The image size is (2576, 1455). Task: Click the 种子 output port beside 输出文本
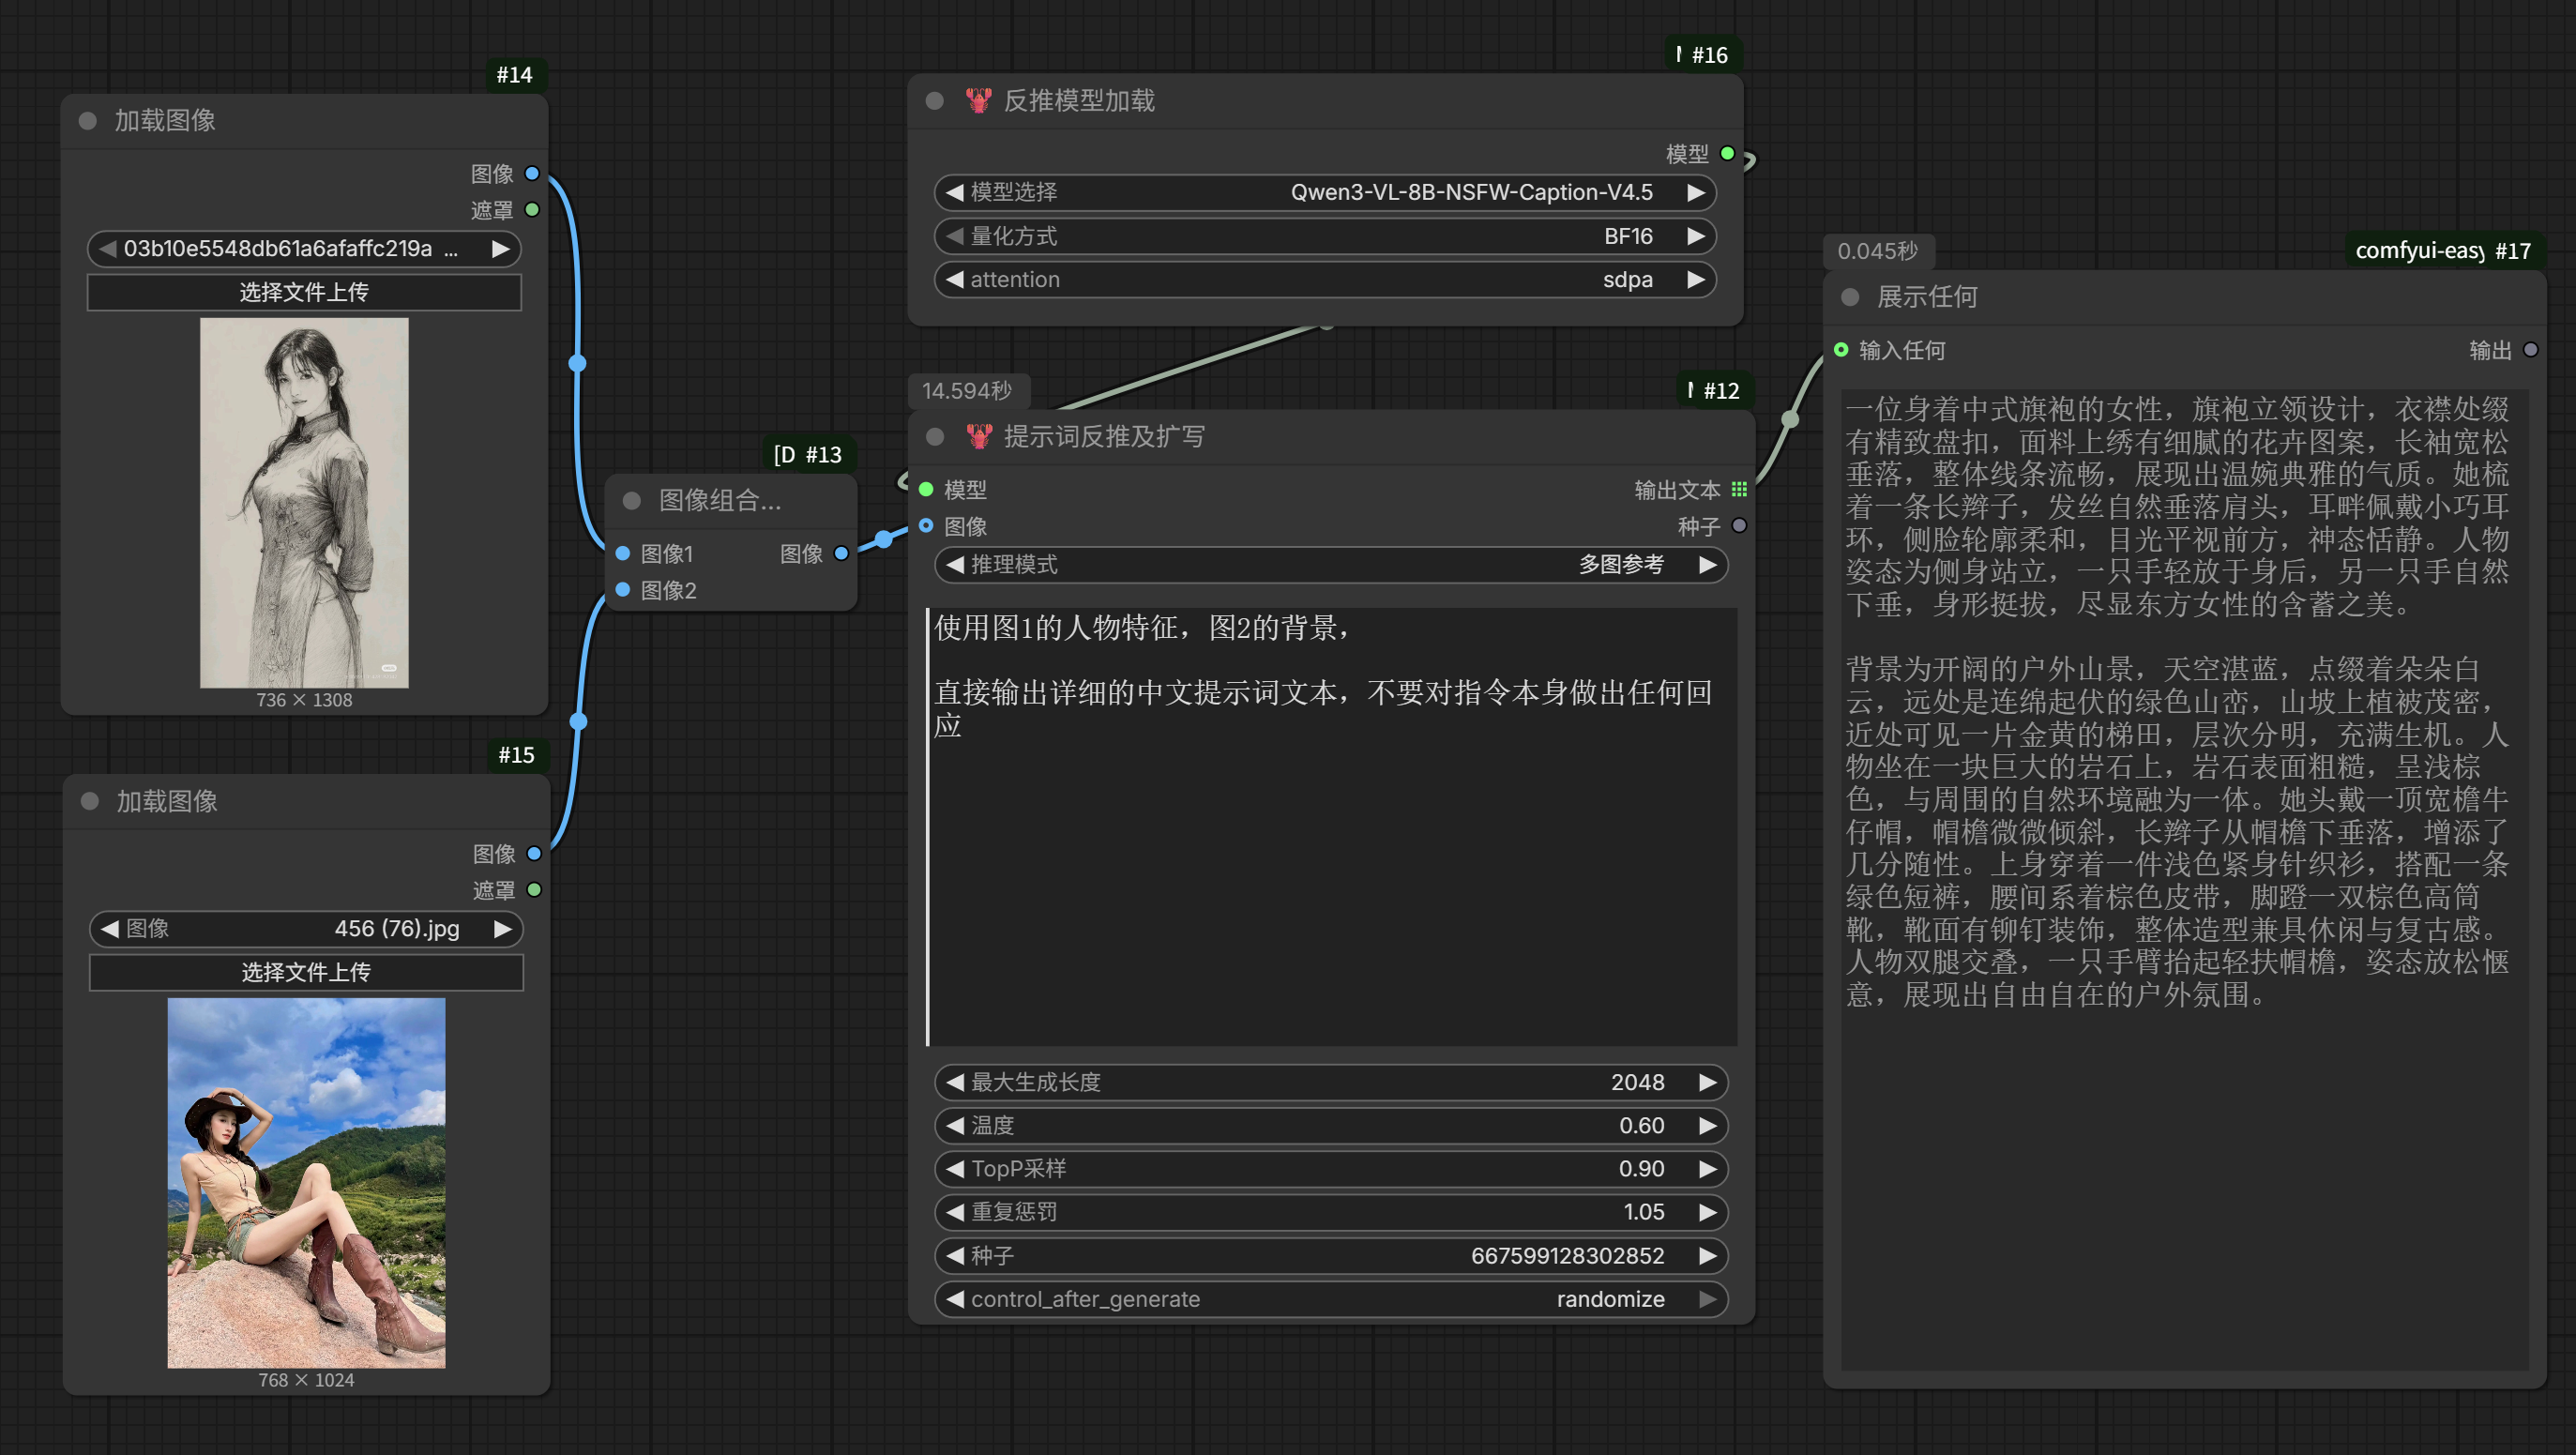(x=1739, y=526)
